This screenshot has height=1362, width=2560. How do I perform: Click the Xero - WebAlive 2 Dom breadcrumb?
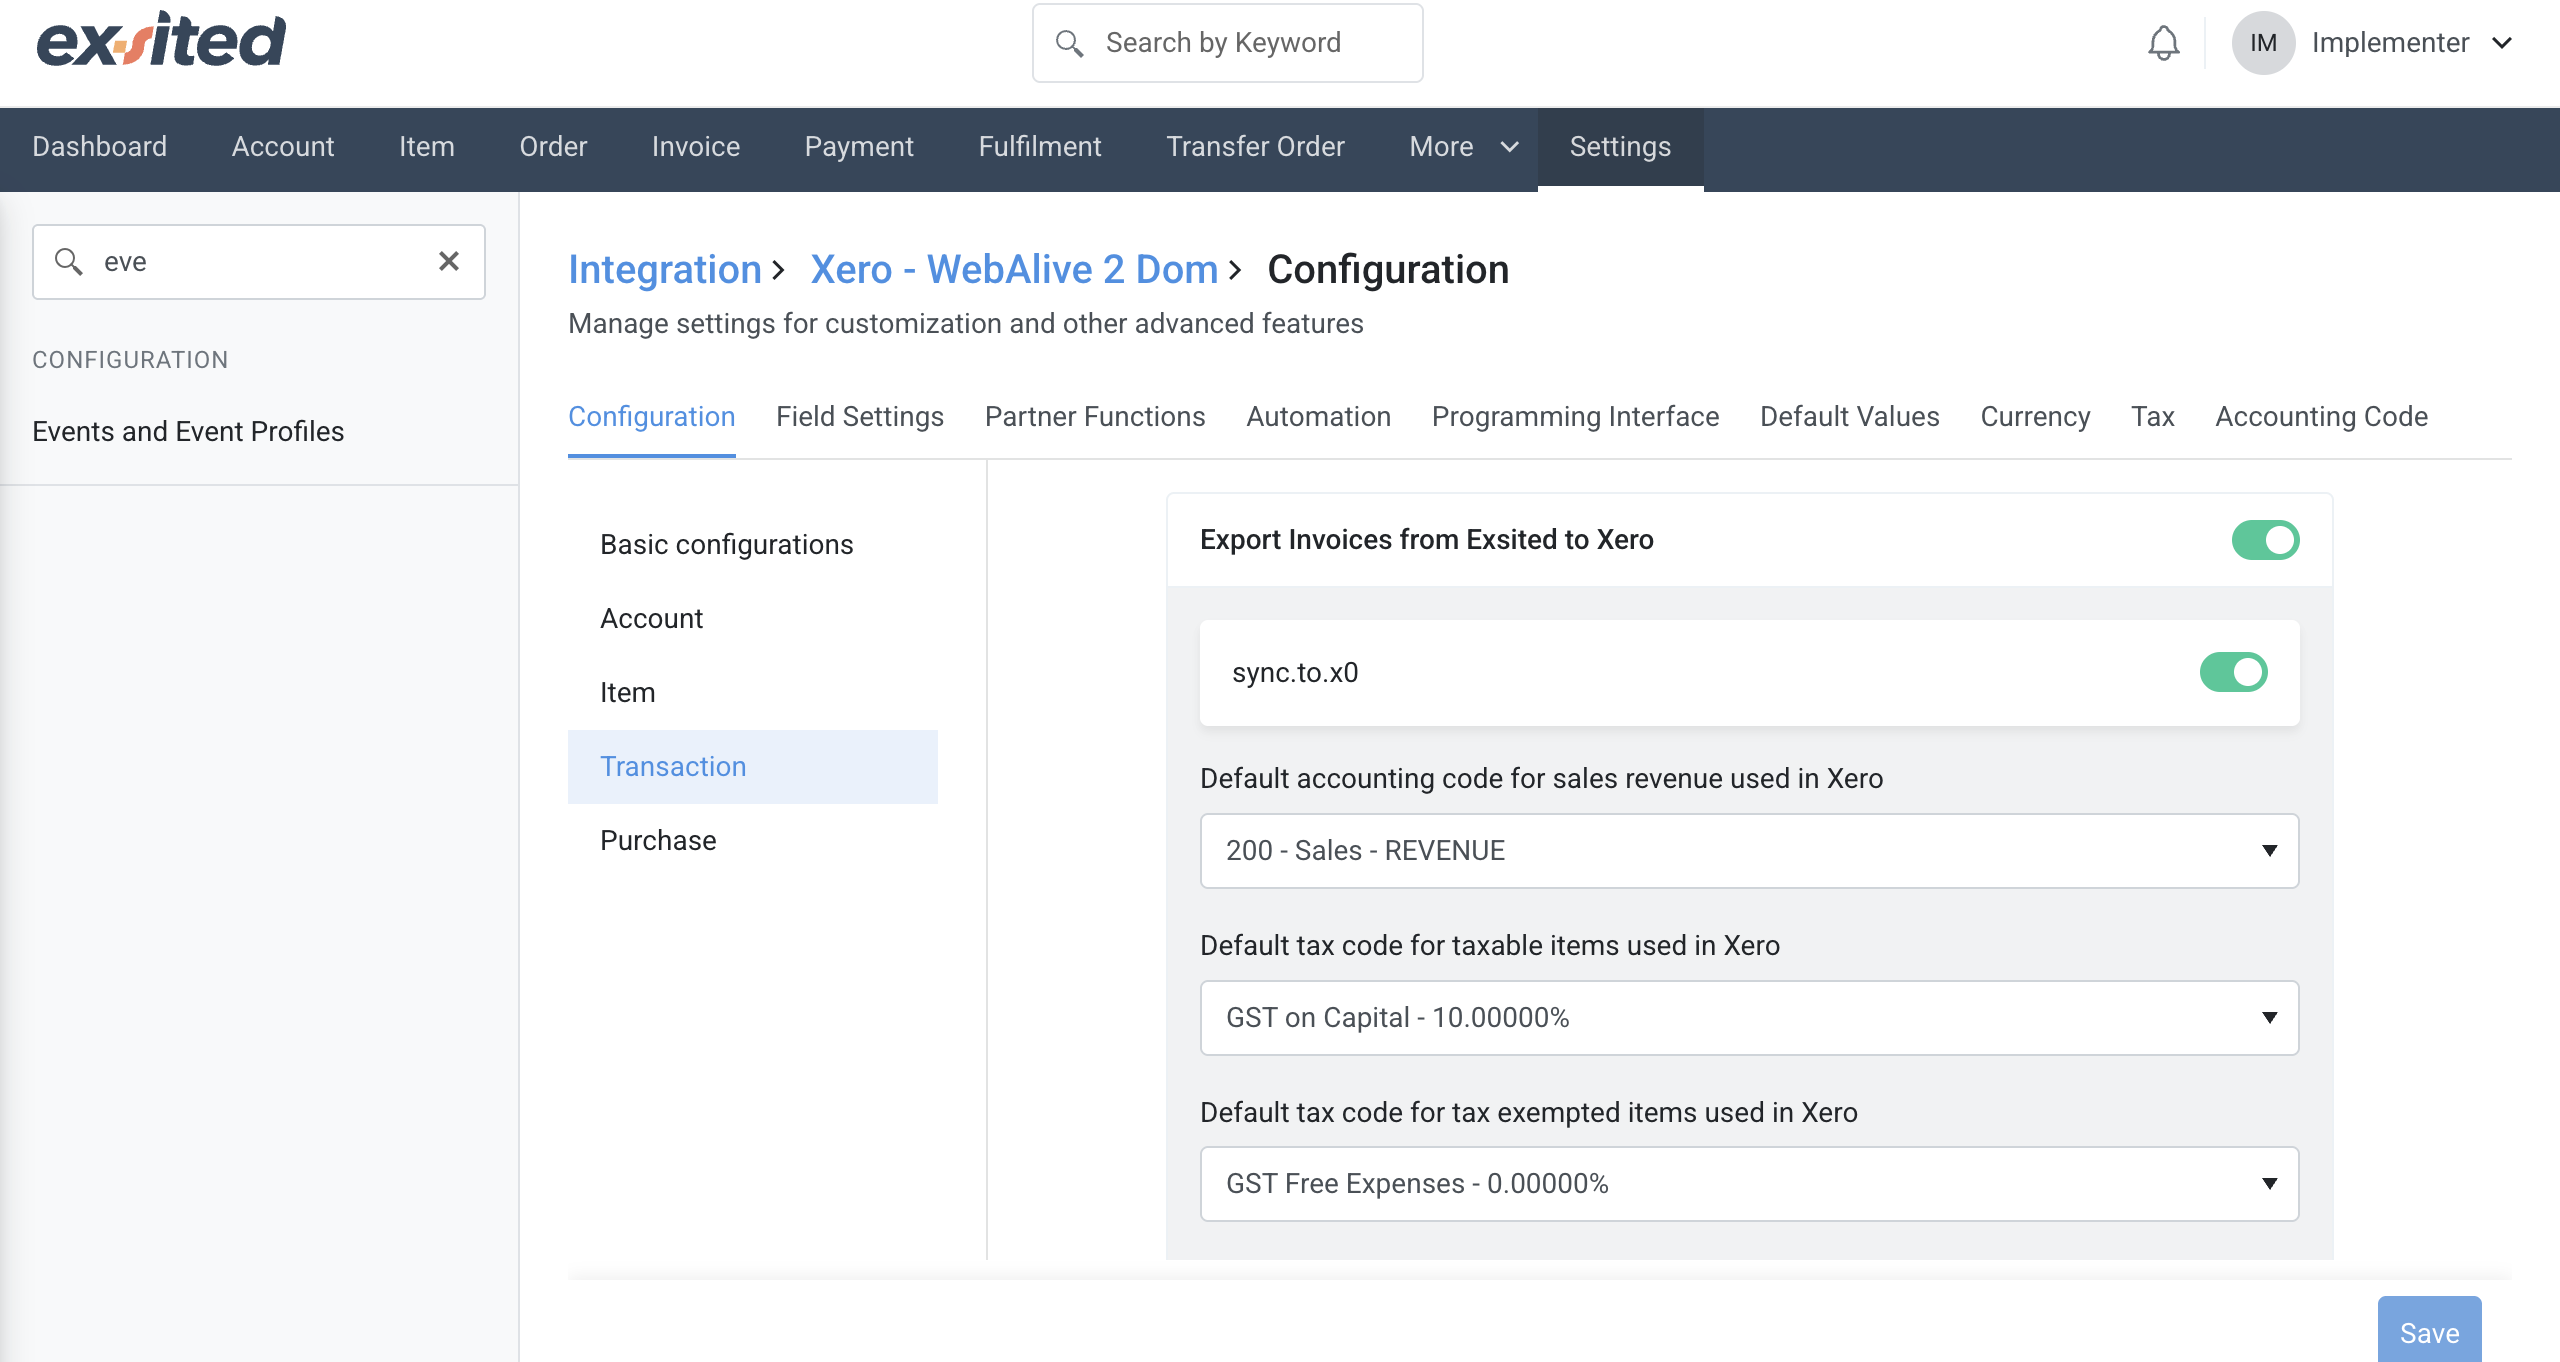(1014, 270)
